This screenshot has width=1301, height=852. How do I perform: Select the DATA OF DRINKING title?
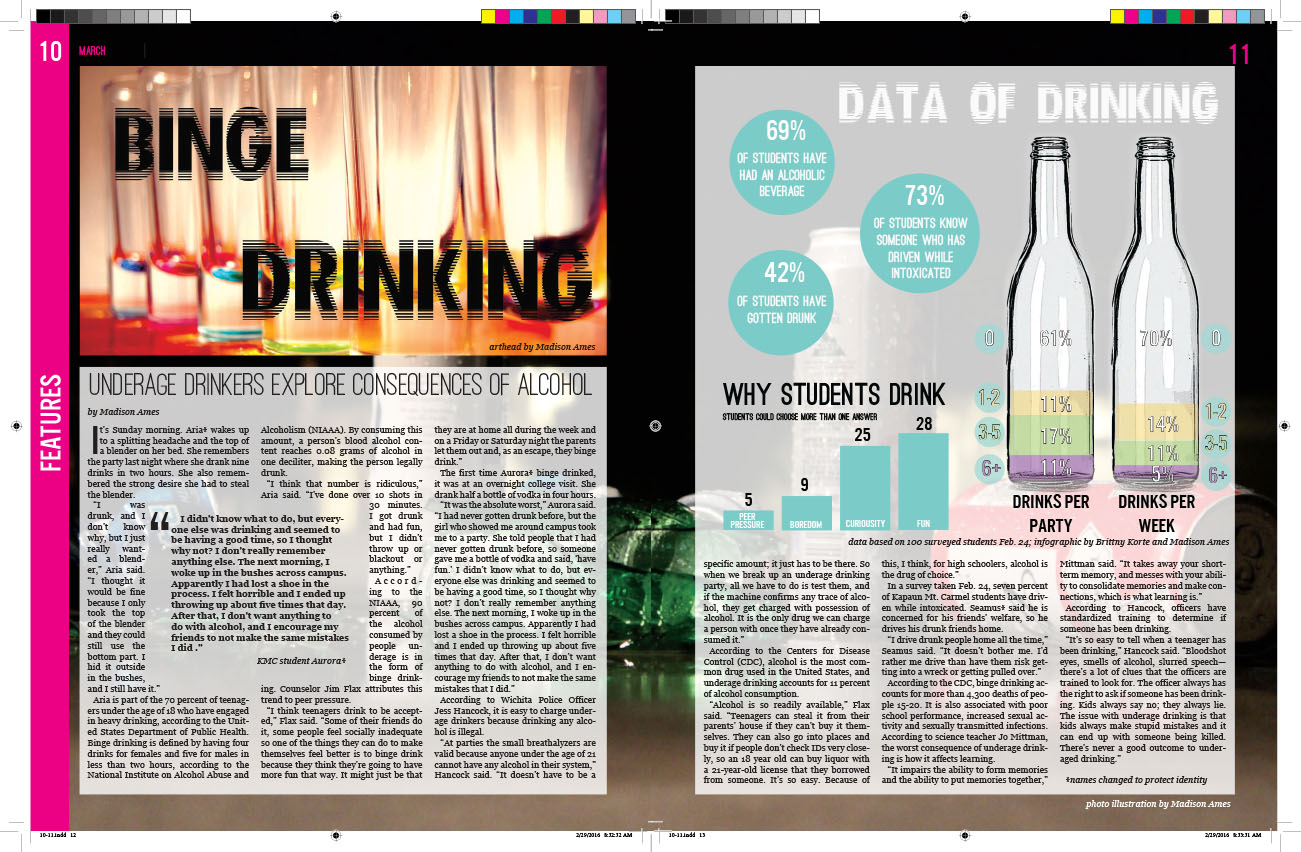(1026, 103)
